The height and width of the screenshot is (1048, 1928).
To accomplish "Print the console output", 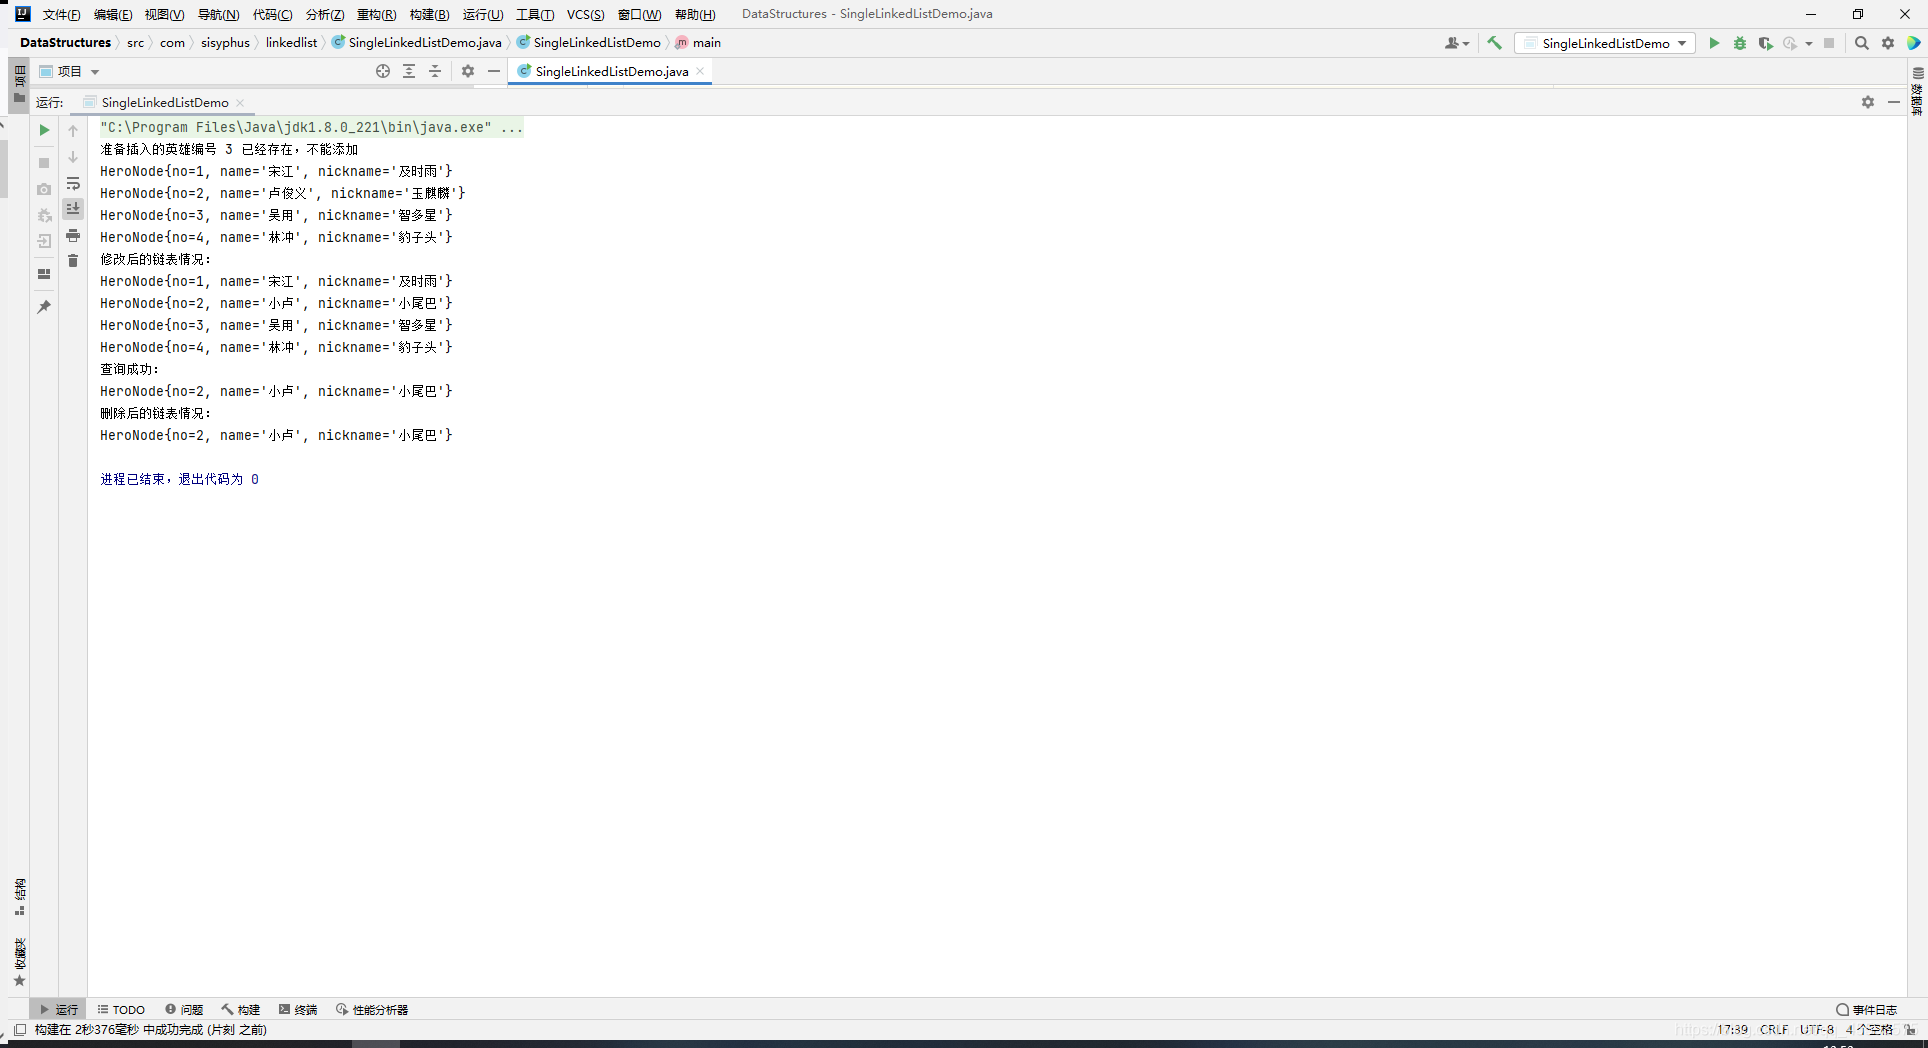I will 73,235.
